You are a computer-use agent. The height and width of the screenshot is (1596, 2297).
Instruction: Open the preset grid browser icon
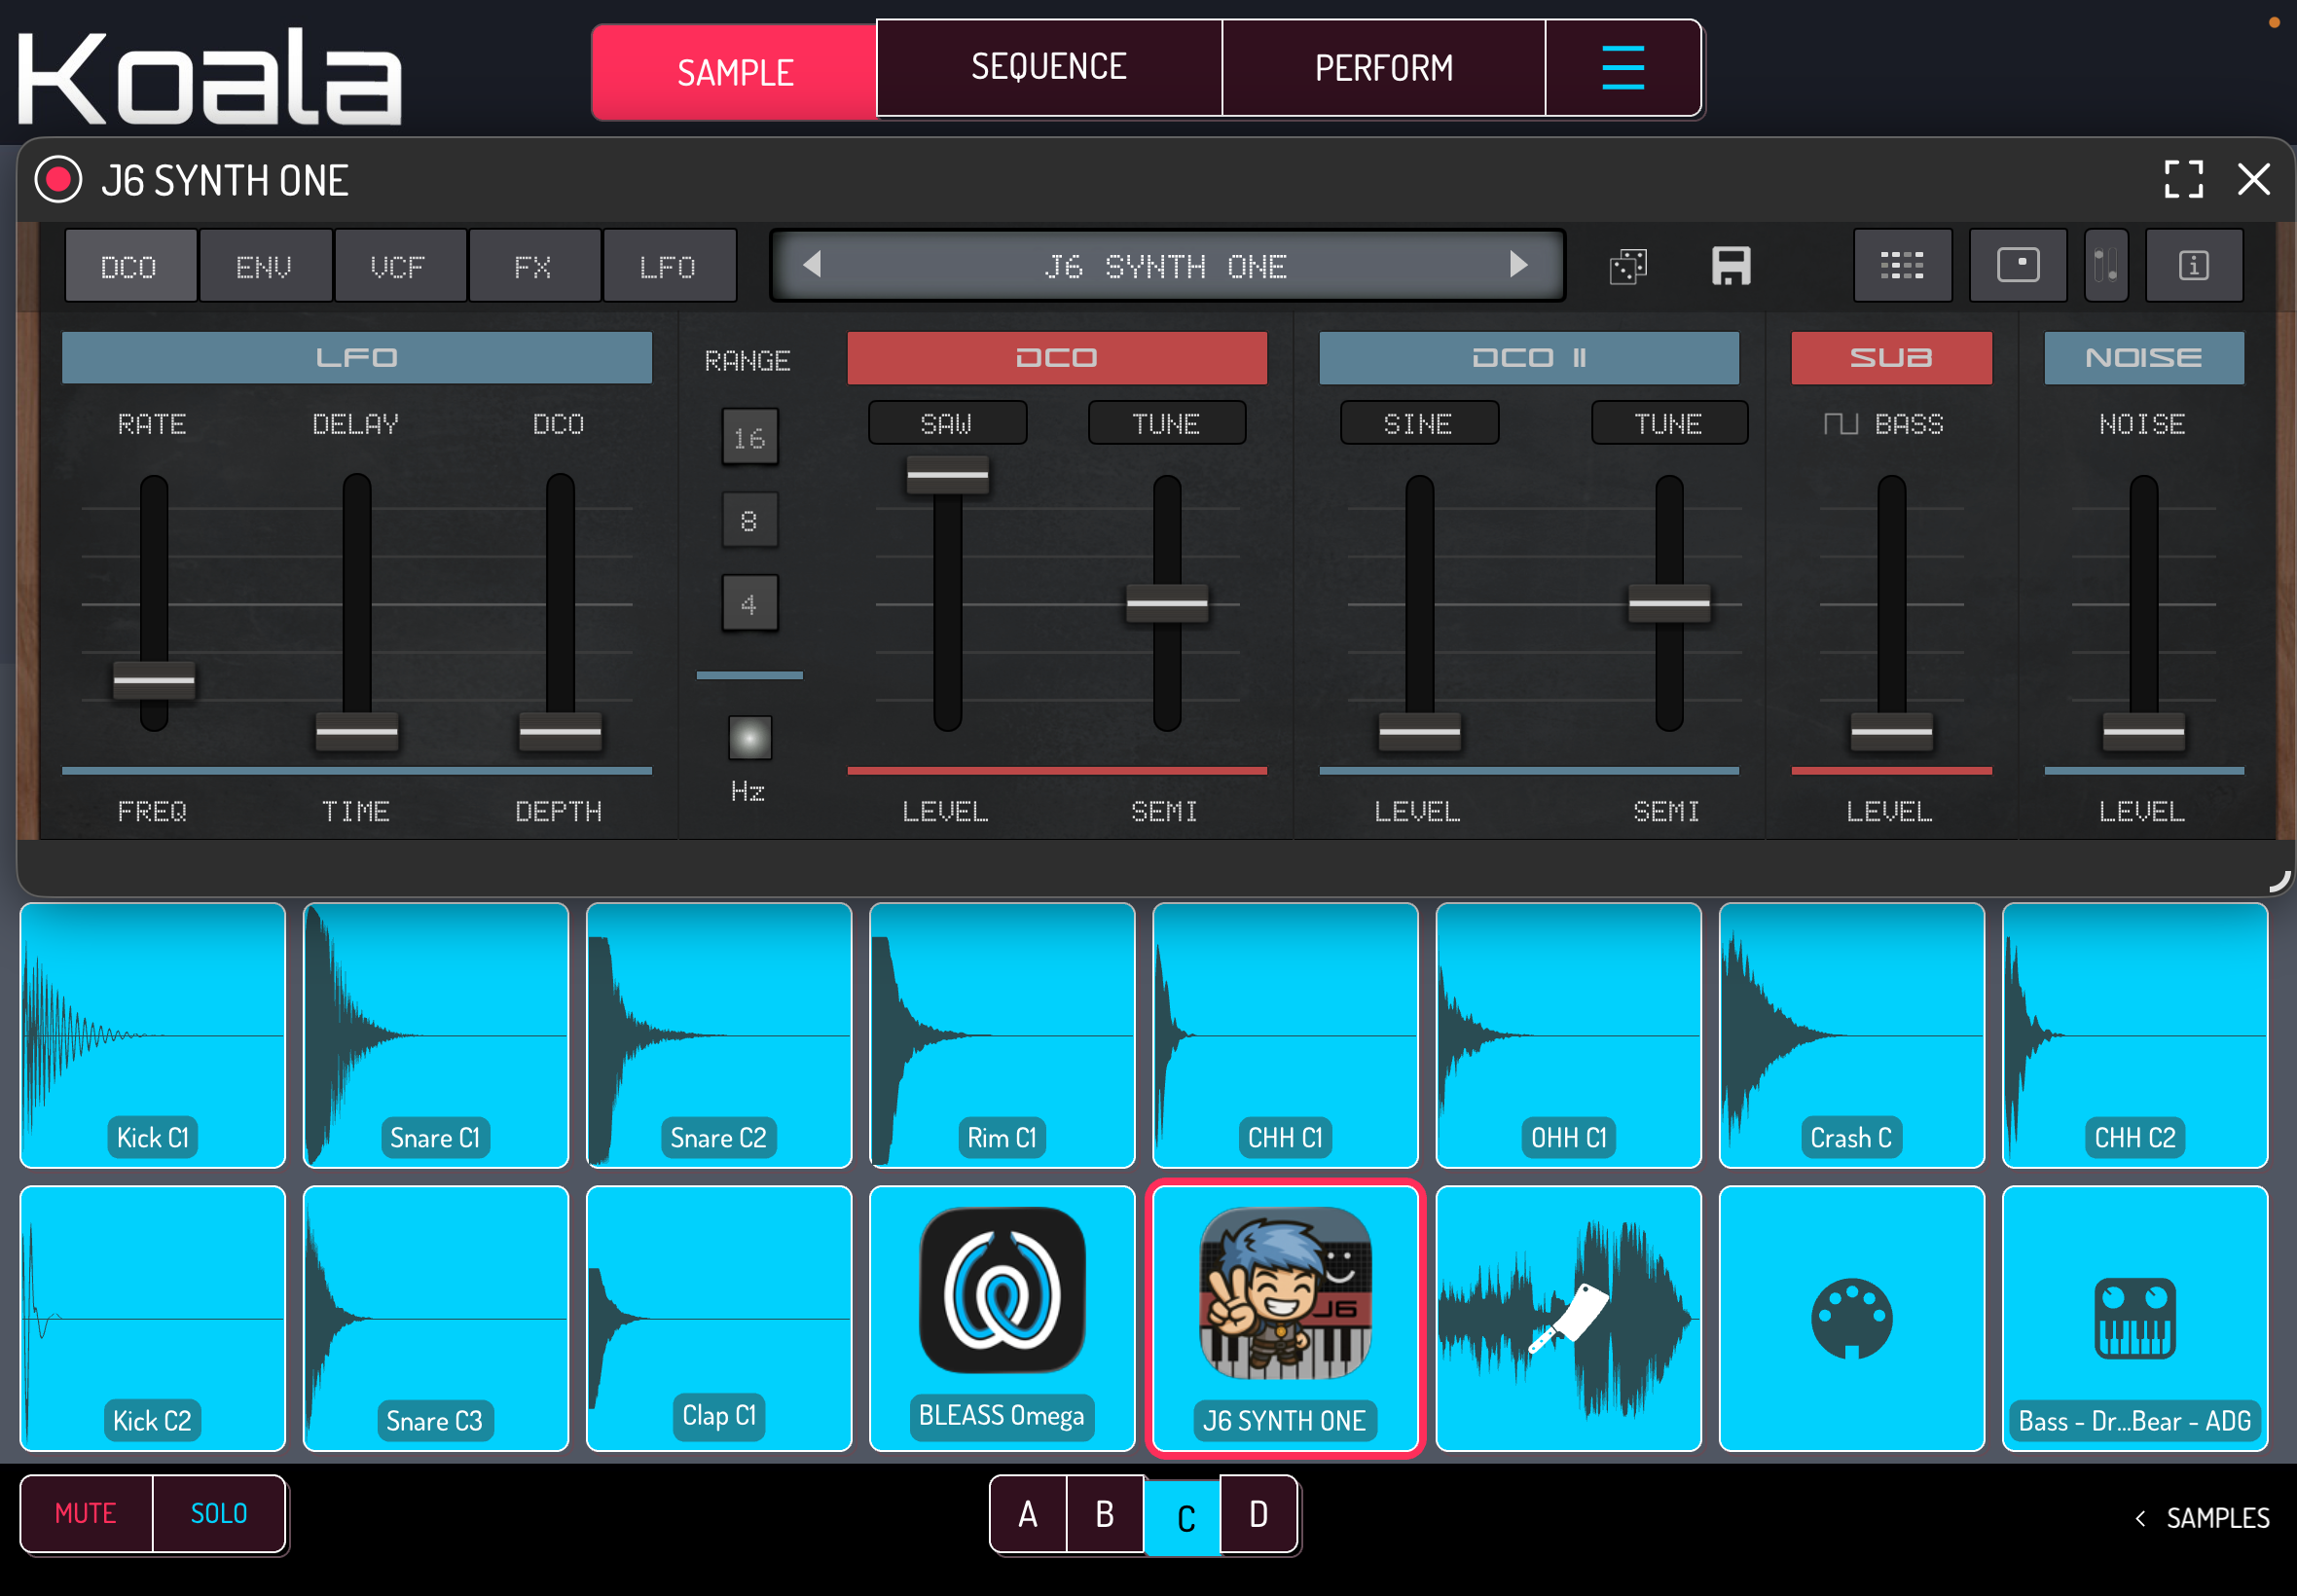coord(1902,266)
